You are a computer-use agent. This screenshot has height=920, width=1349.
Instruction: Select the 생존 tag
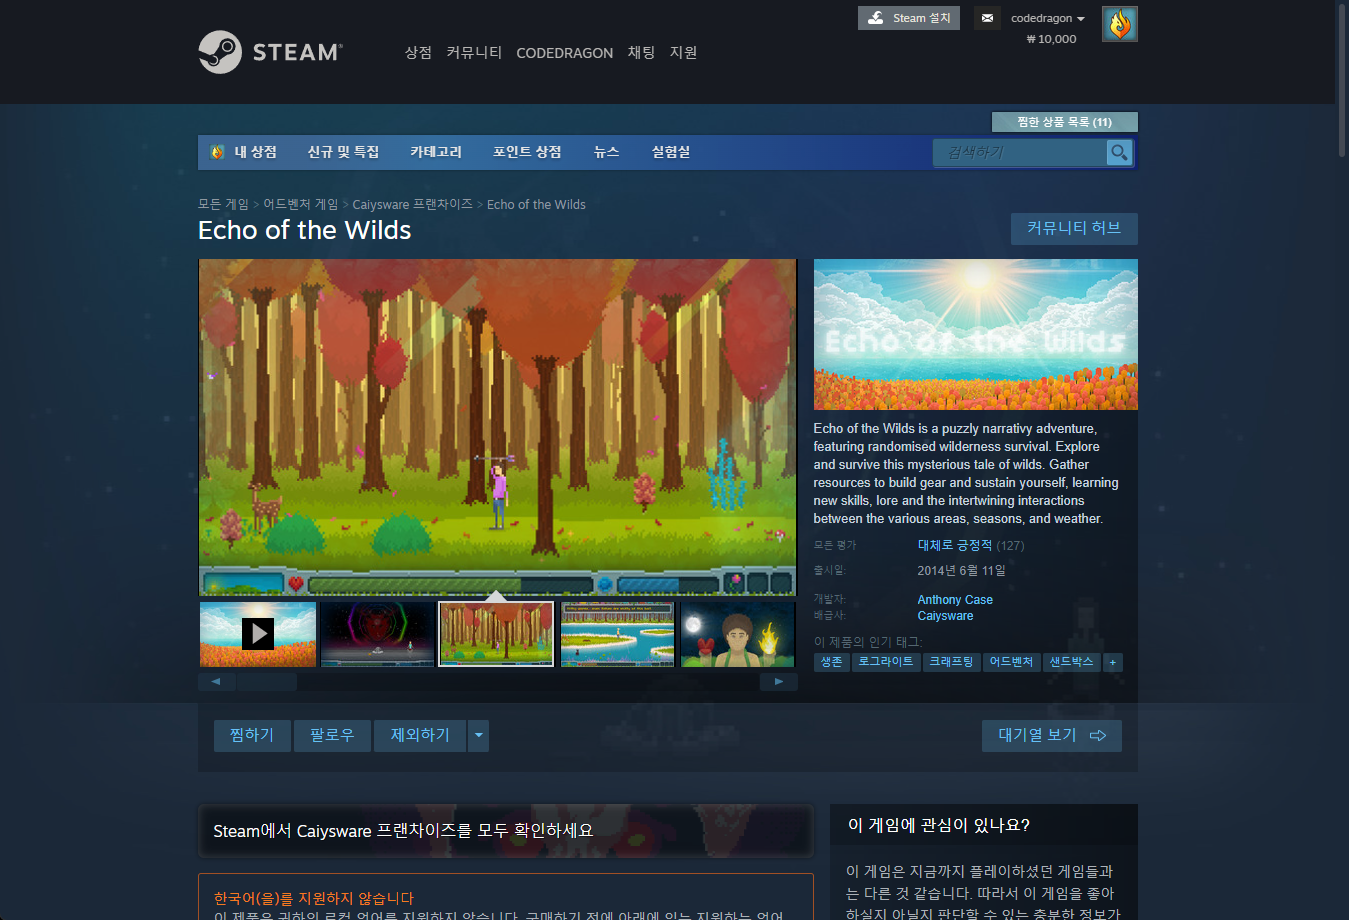832,662
